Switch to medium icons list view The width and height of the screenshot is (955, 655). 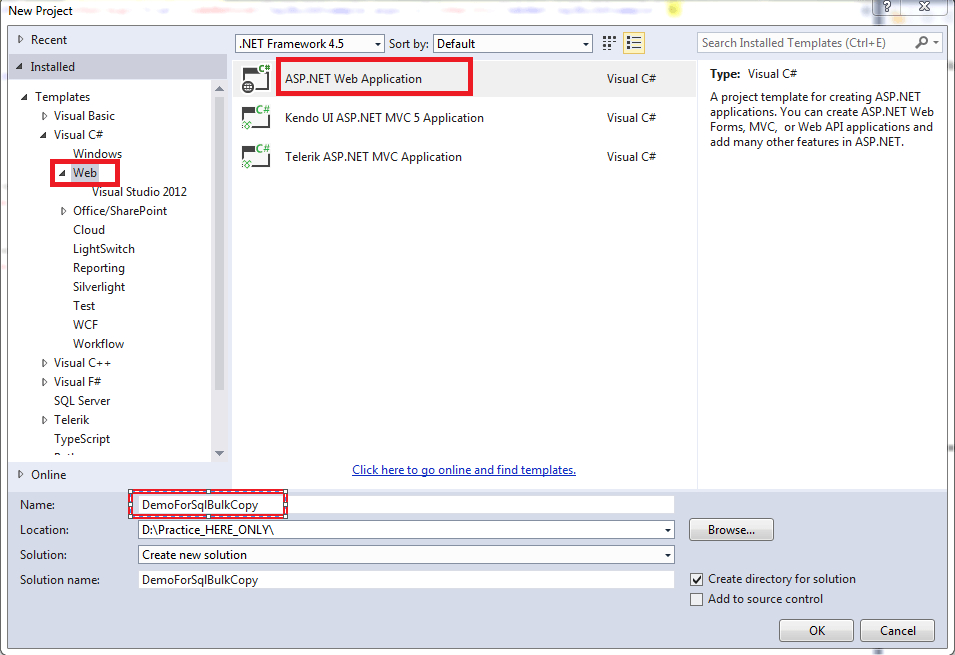[634, 43]
